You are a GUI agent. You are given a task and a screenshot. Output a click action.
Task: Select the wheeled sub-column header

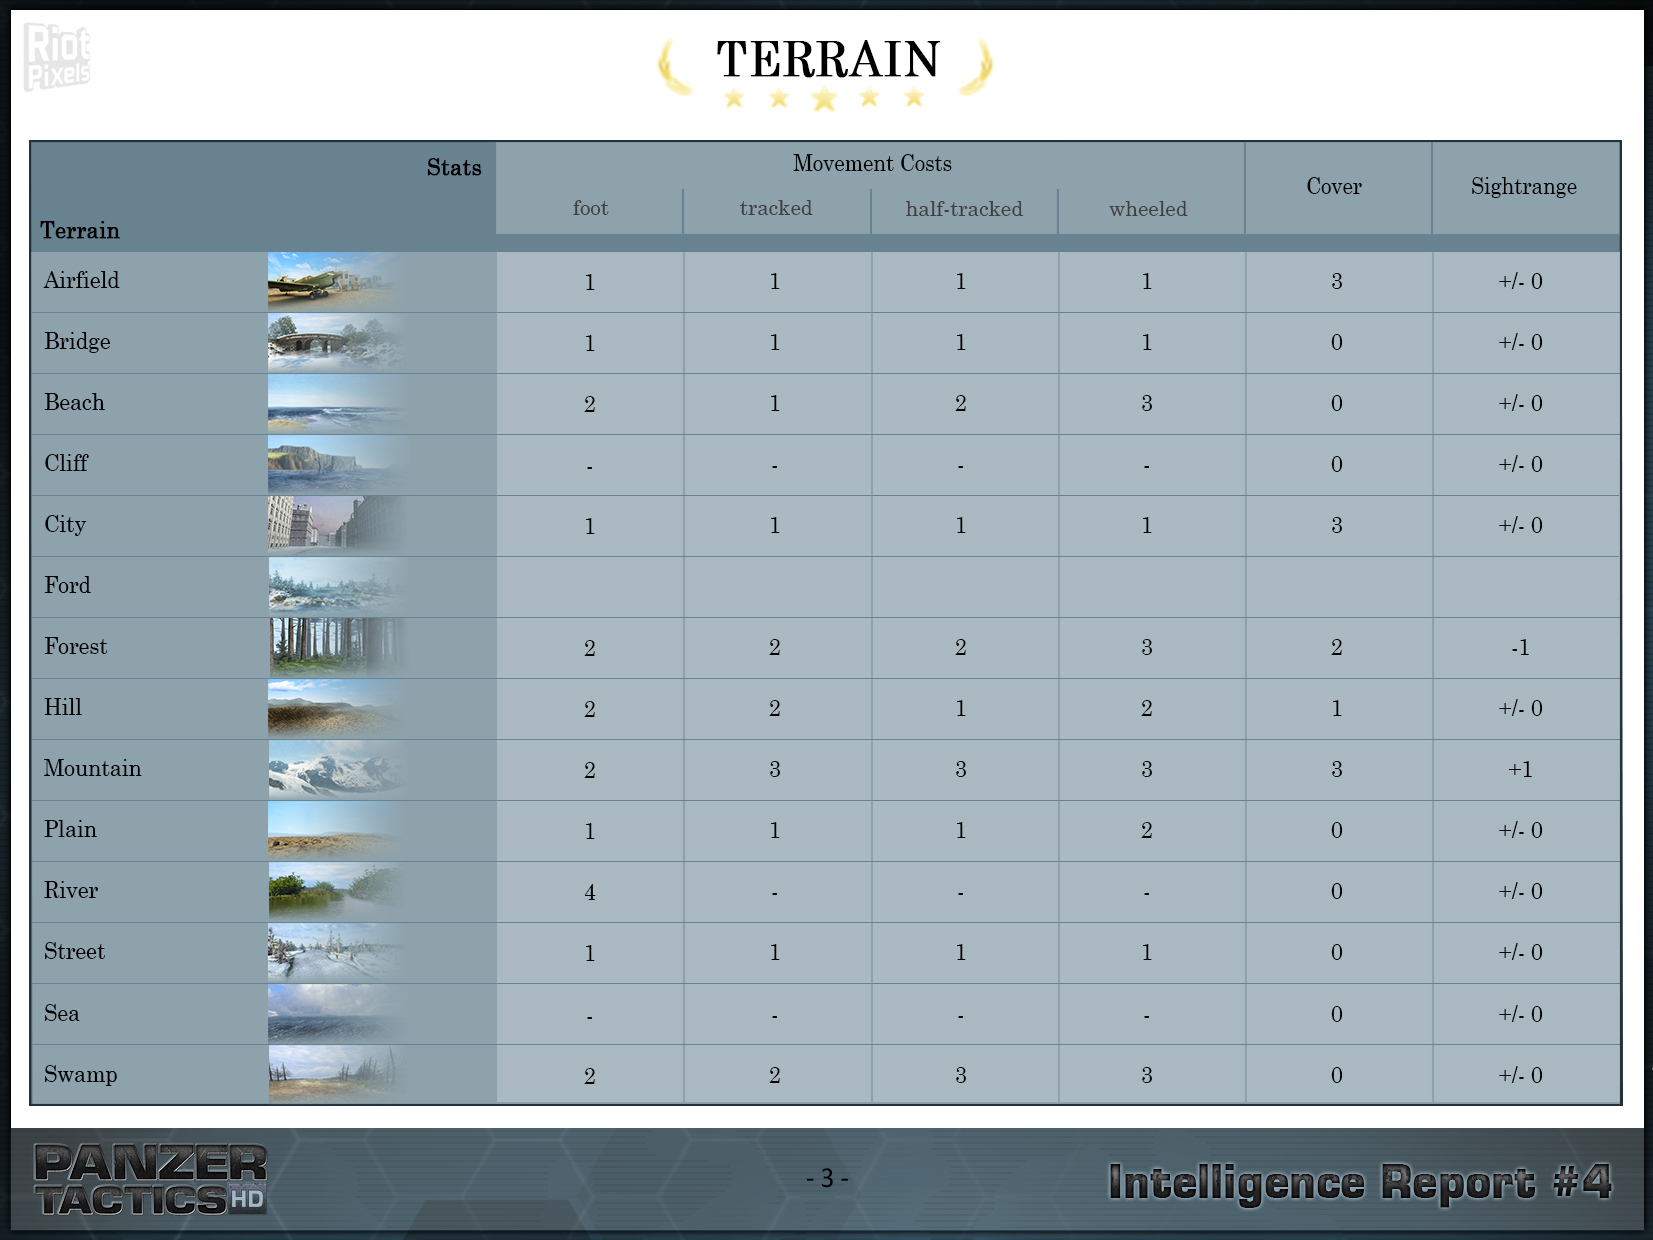click(x=1148, y=209)
